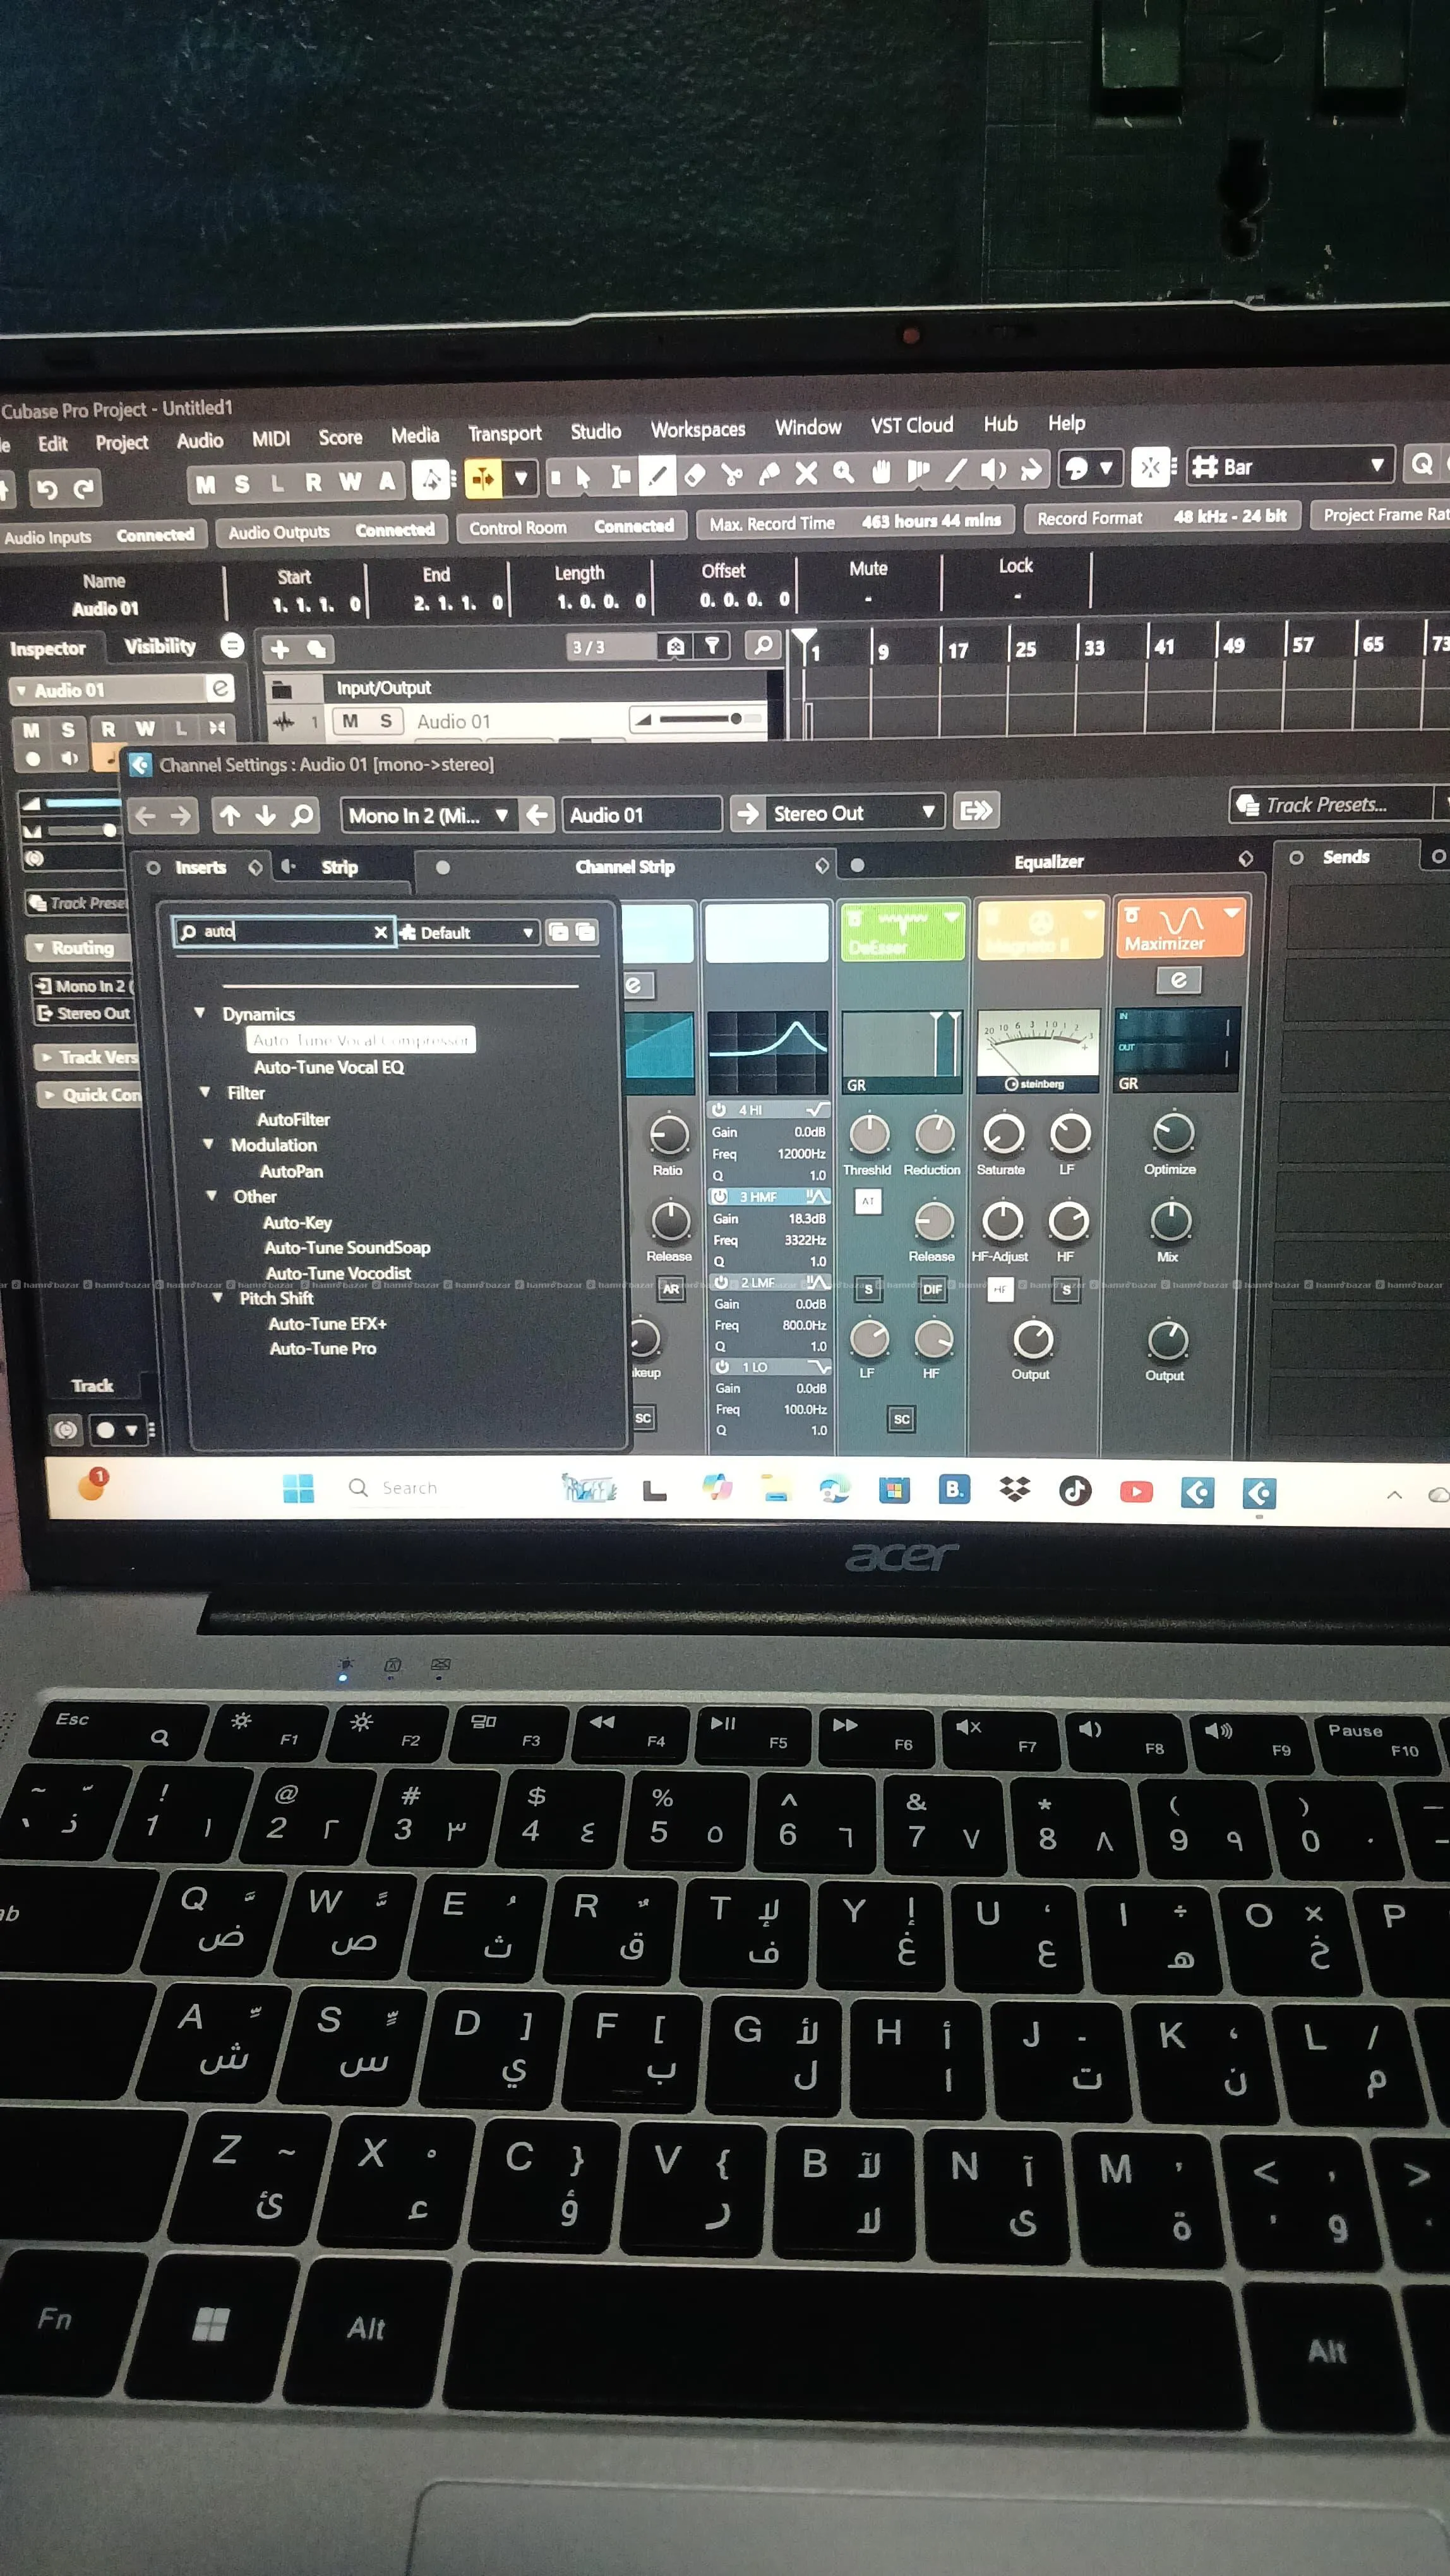Click the Undo arrow icon
This screenshot has width=1450, height=2576.
point(46,489)
